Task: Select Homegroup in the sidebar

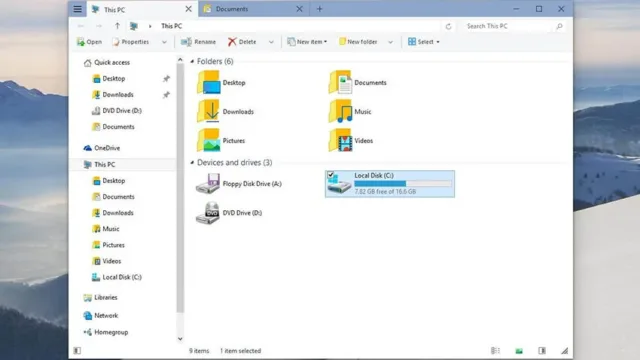Action: pyautogui.click(x=106, y=332)
